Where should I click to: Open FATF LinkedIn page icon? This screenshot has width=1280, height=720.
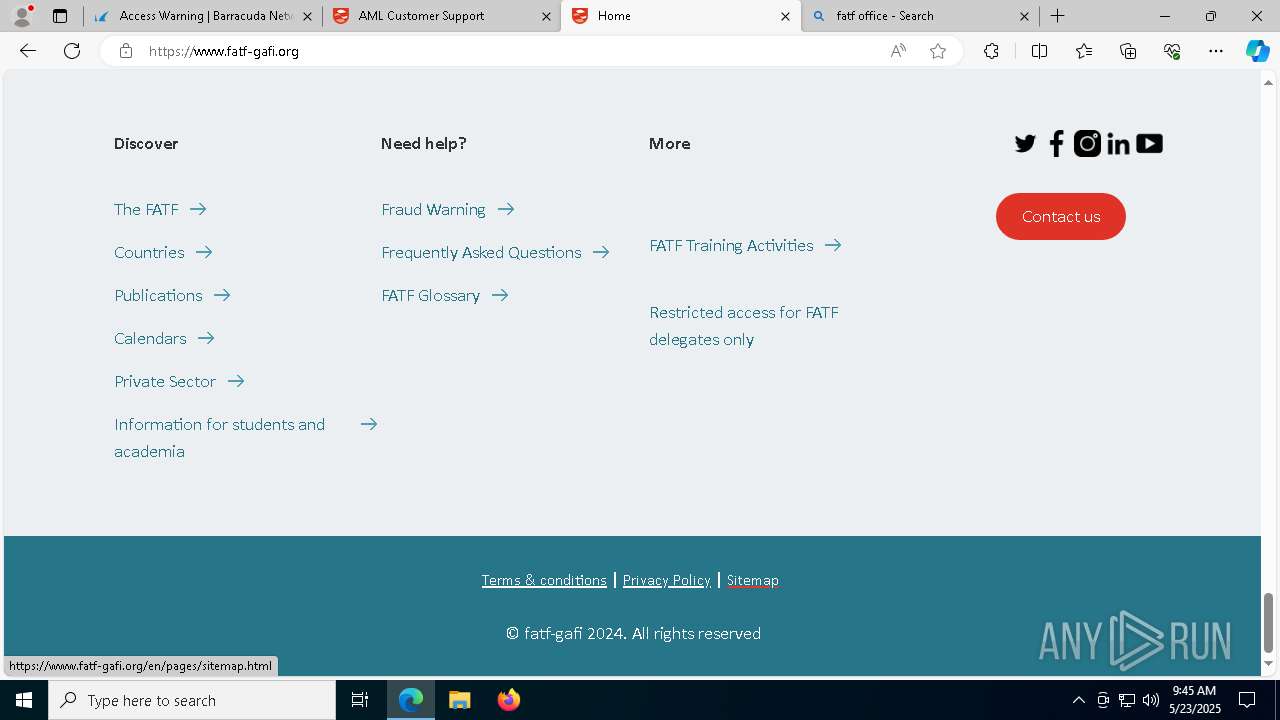point(1118,144)
